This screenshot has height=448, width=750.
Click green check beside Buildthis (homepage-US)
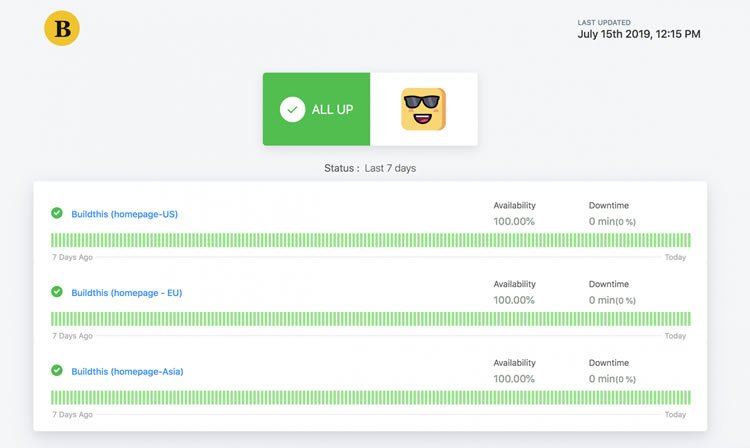click(57, 213)
